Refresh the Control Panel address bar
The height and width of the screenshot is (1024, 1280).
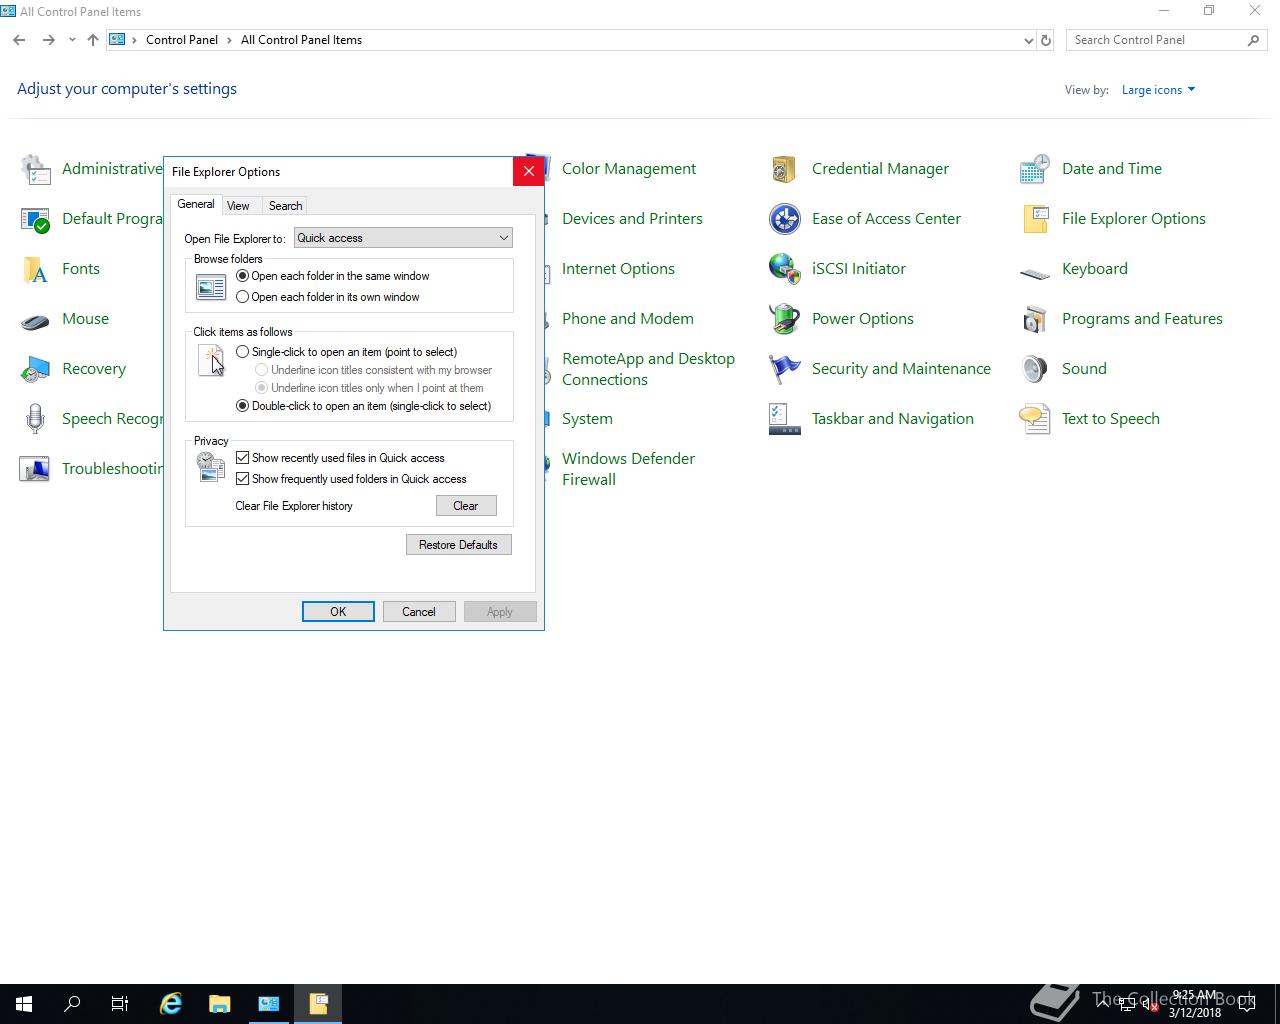click(1046, 40)
